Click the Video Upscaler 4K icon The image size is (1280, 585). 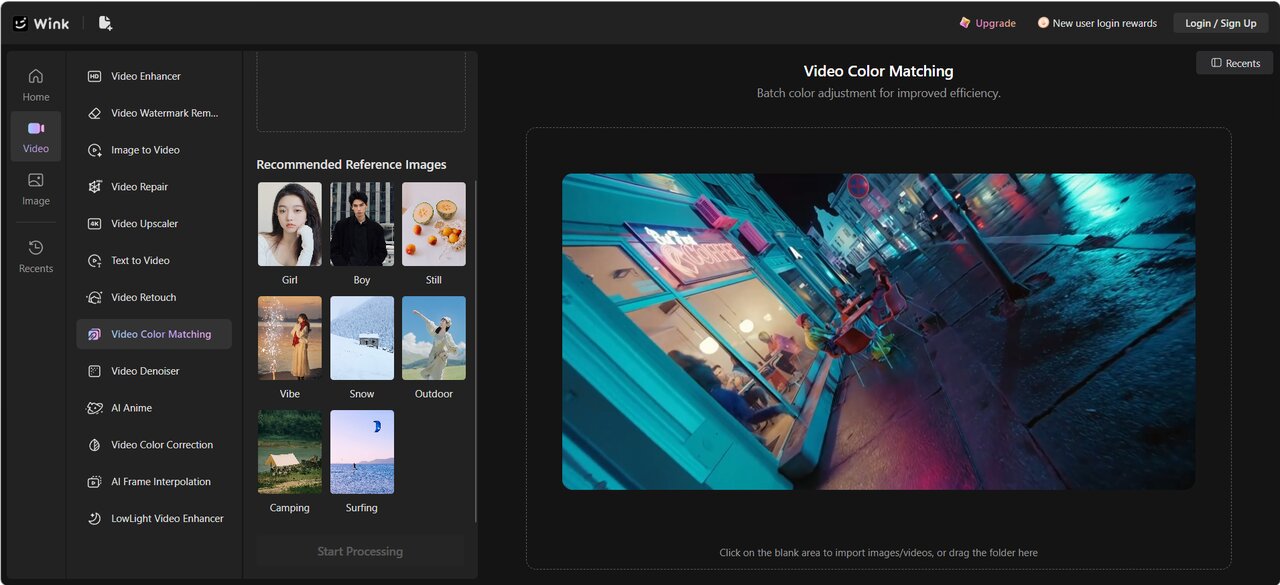(x=94, y=224)
